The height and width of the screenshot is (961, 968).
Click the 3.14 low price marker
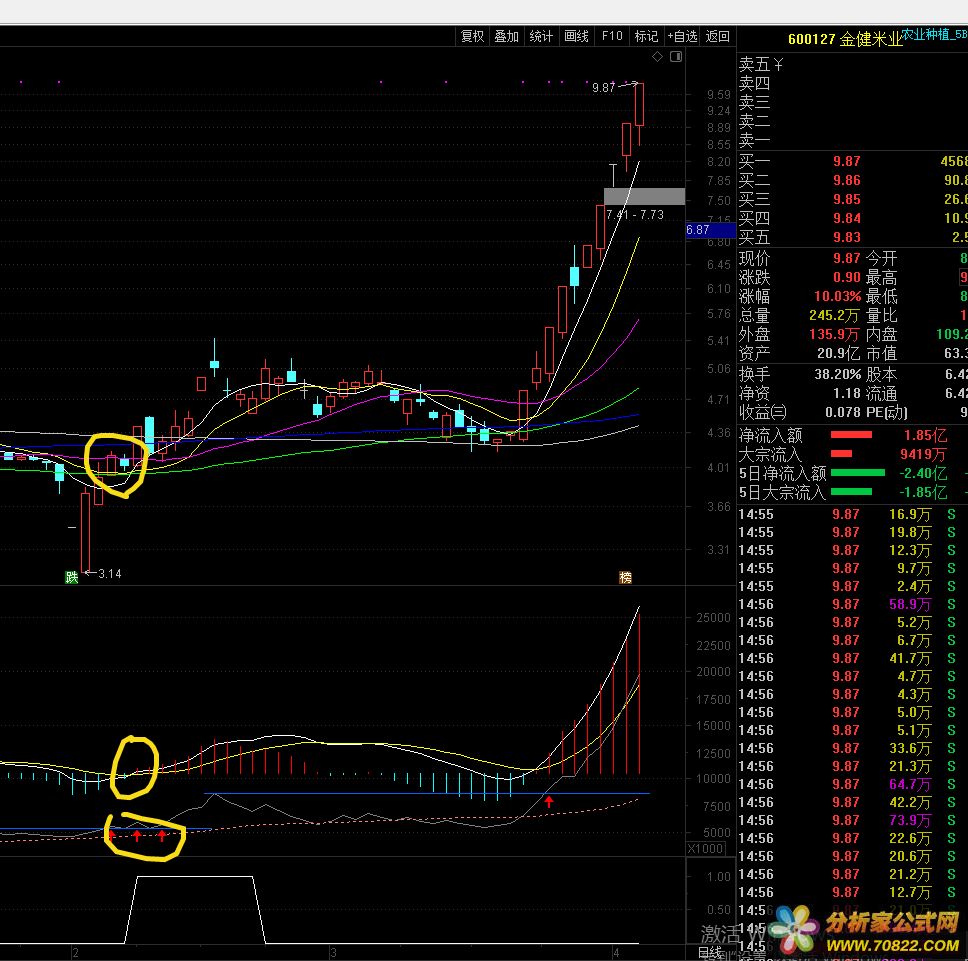(108, 574)
